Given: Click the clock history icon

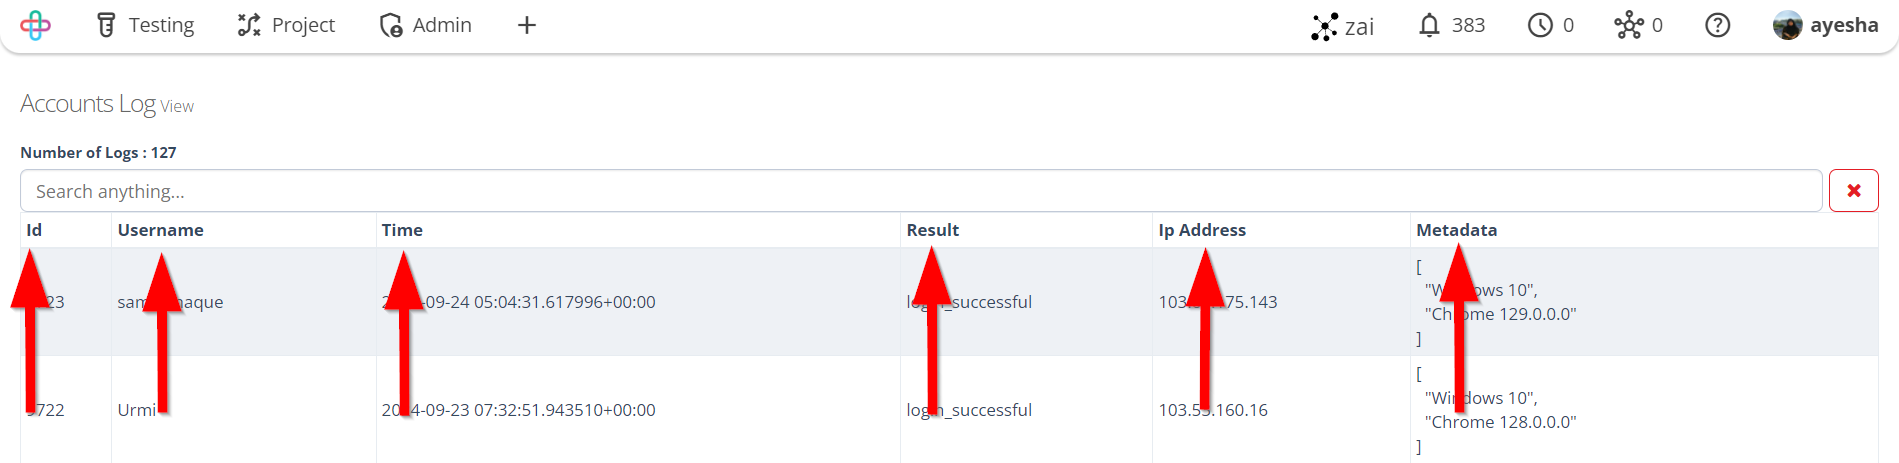Looking at the screenshot, I should pos(1540,25).
